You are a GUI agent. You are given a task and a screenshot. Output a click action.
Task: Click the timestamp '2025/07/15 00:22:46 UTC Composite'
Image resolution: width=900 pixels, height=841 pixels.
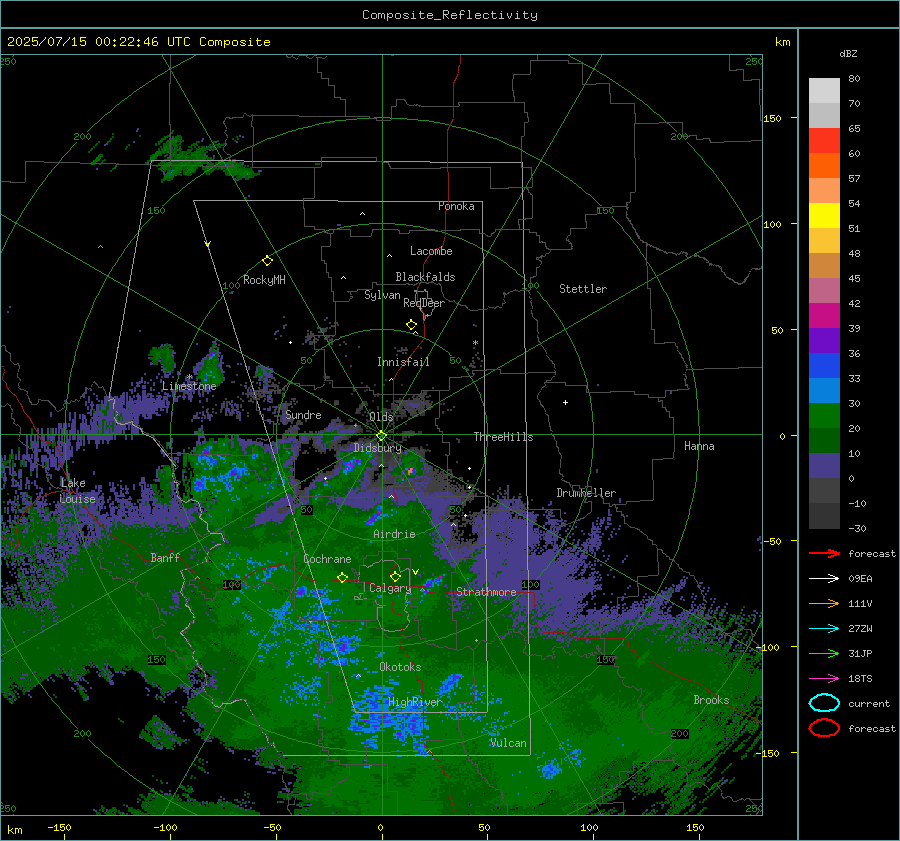pyautogui.click(x=138, y=42)
